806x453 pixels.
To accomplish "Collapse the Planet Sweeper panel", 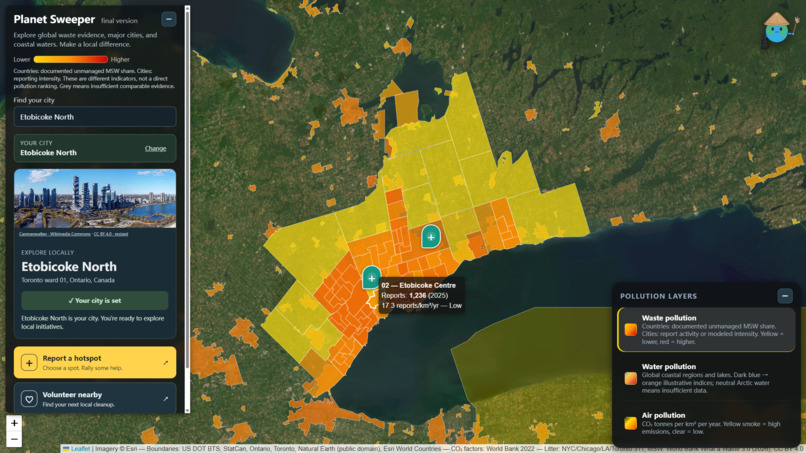I will coord(169,20).
